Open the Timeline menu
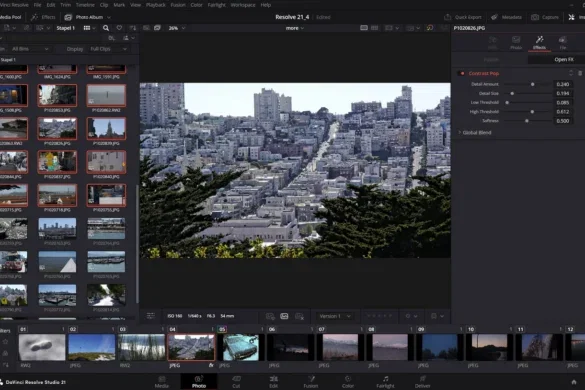 (x=85, y=5)
